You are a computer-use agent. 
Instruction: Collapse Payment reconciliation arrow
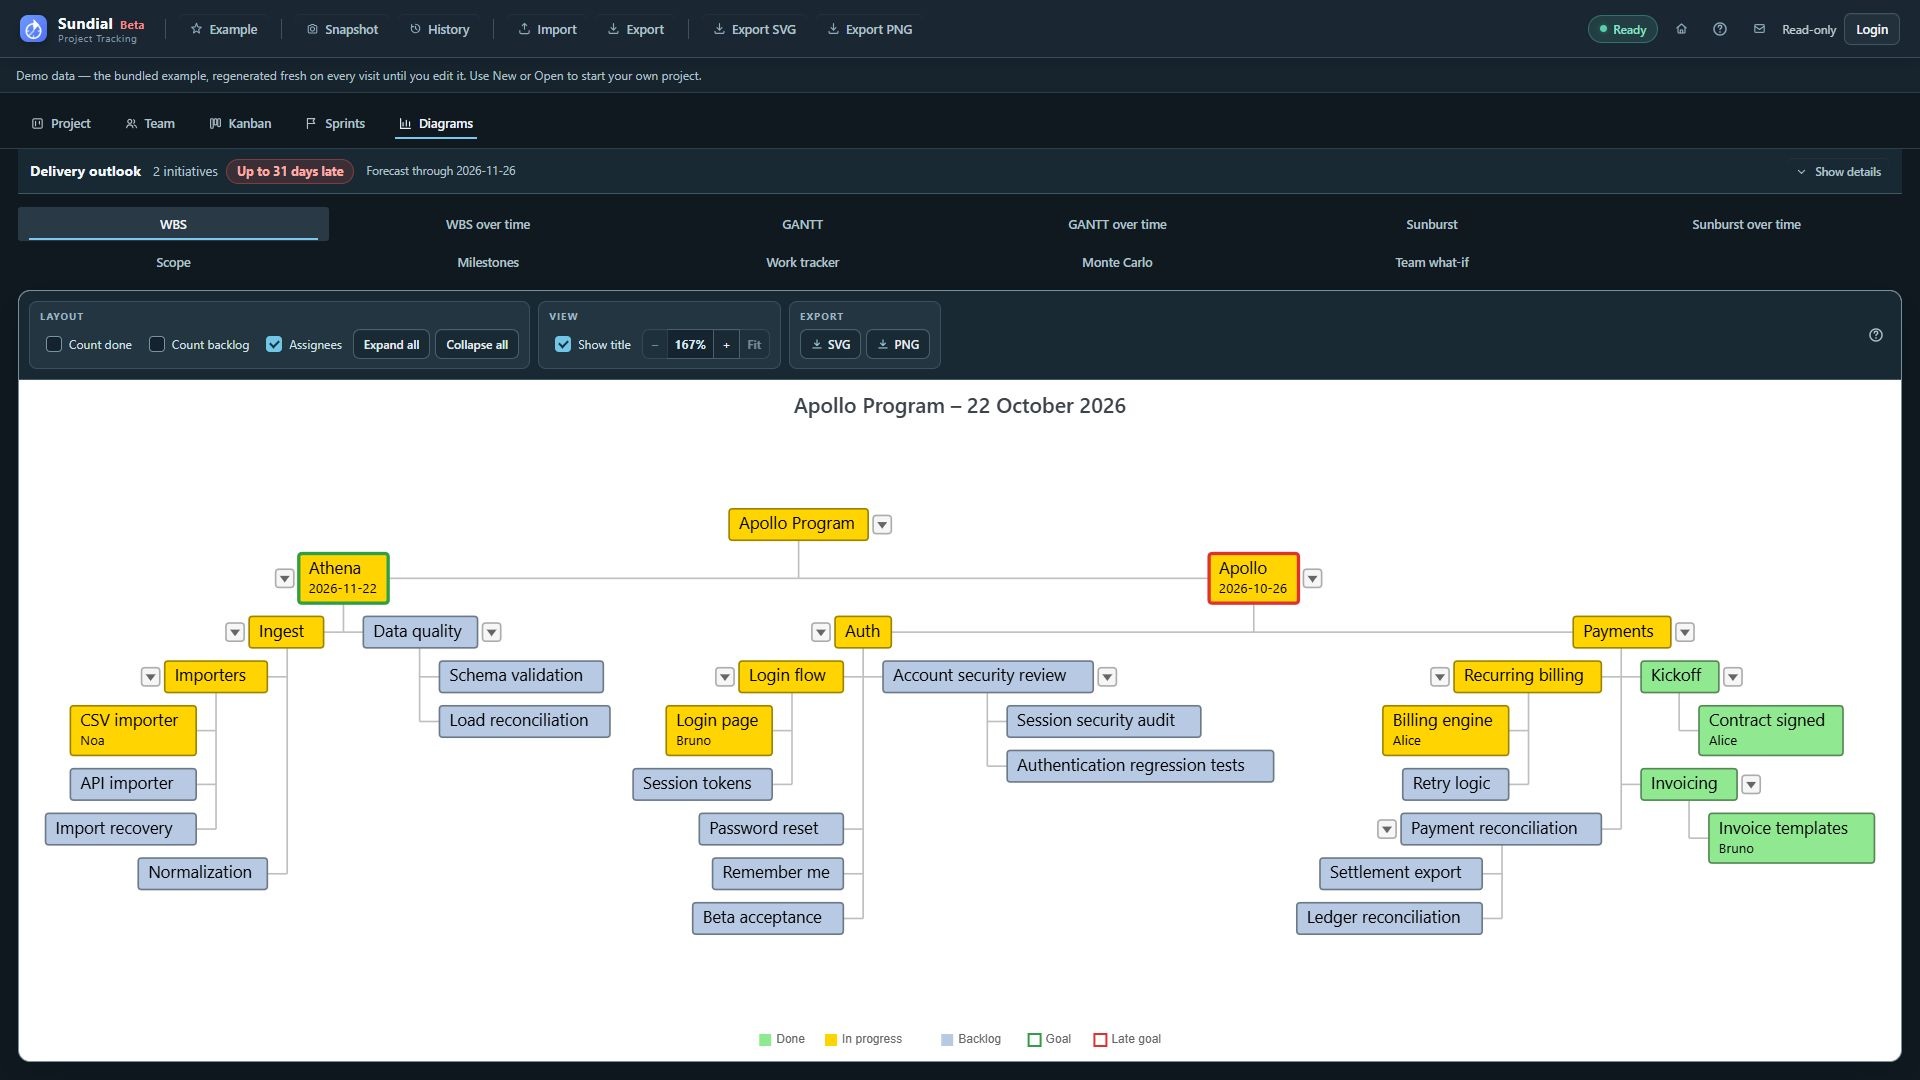1386,829
